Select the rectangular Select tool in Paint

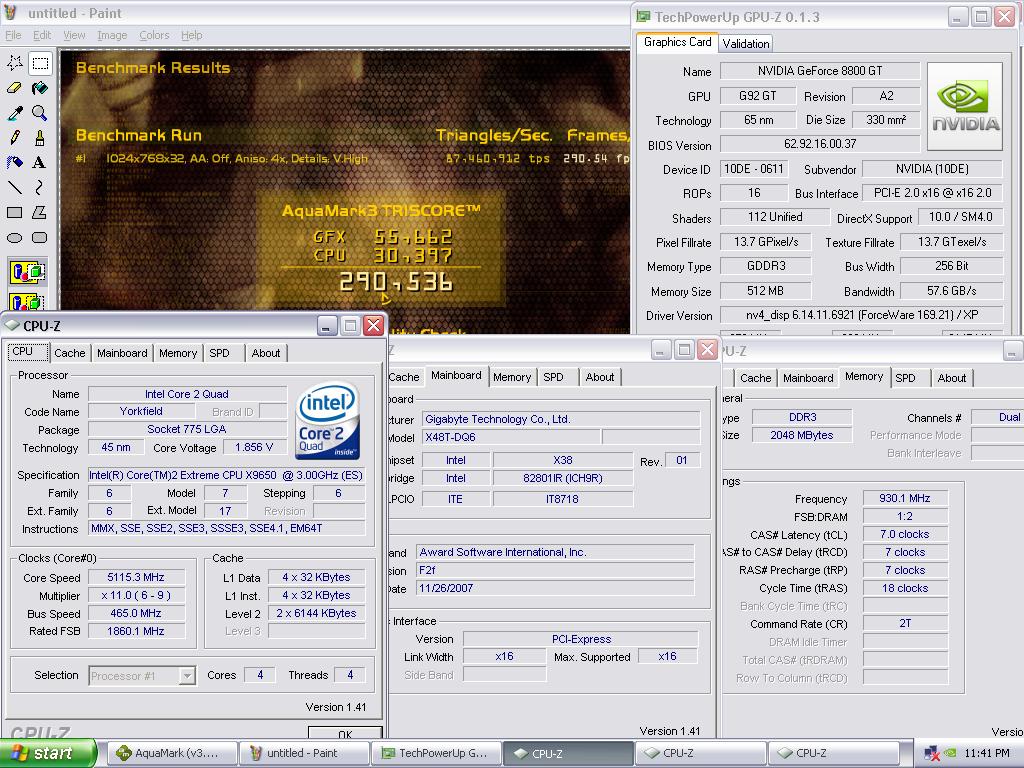coord(40,63)
